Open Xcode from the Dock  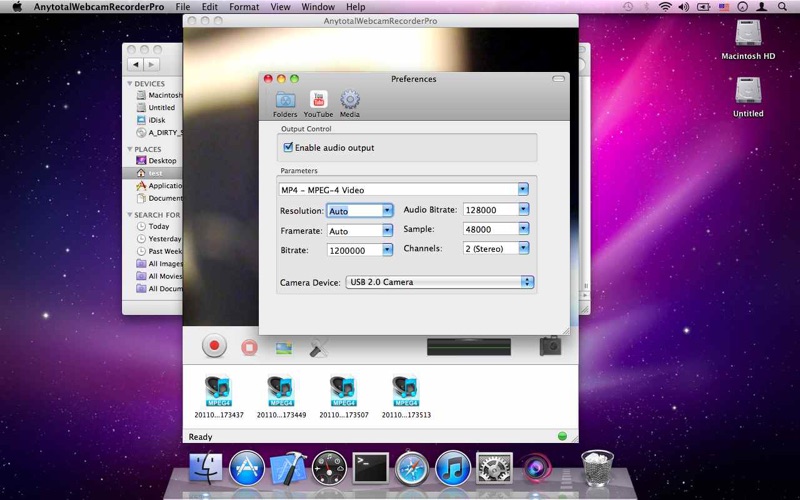pyautogui.click(x=288, y=468)
